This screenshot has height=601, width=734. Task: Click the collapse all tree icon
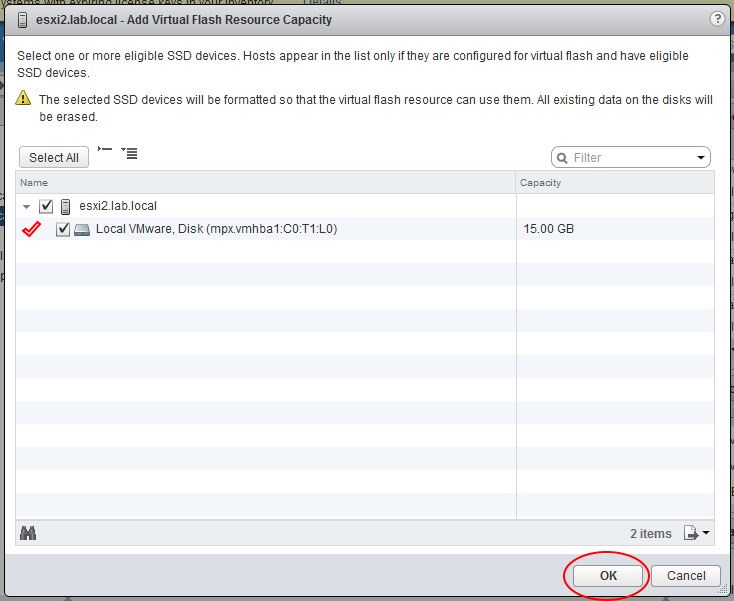click(x=105, y=149)
